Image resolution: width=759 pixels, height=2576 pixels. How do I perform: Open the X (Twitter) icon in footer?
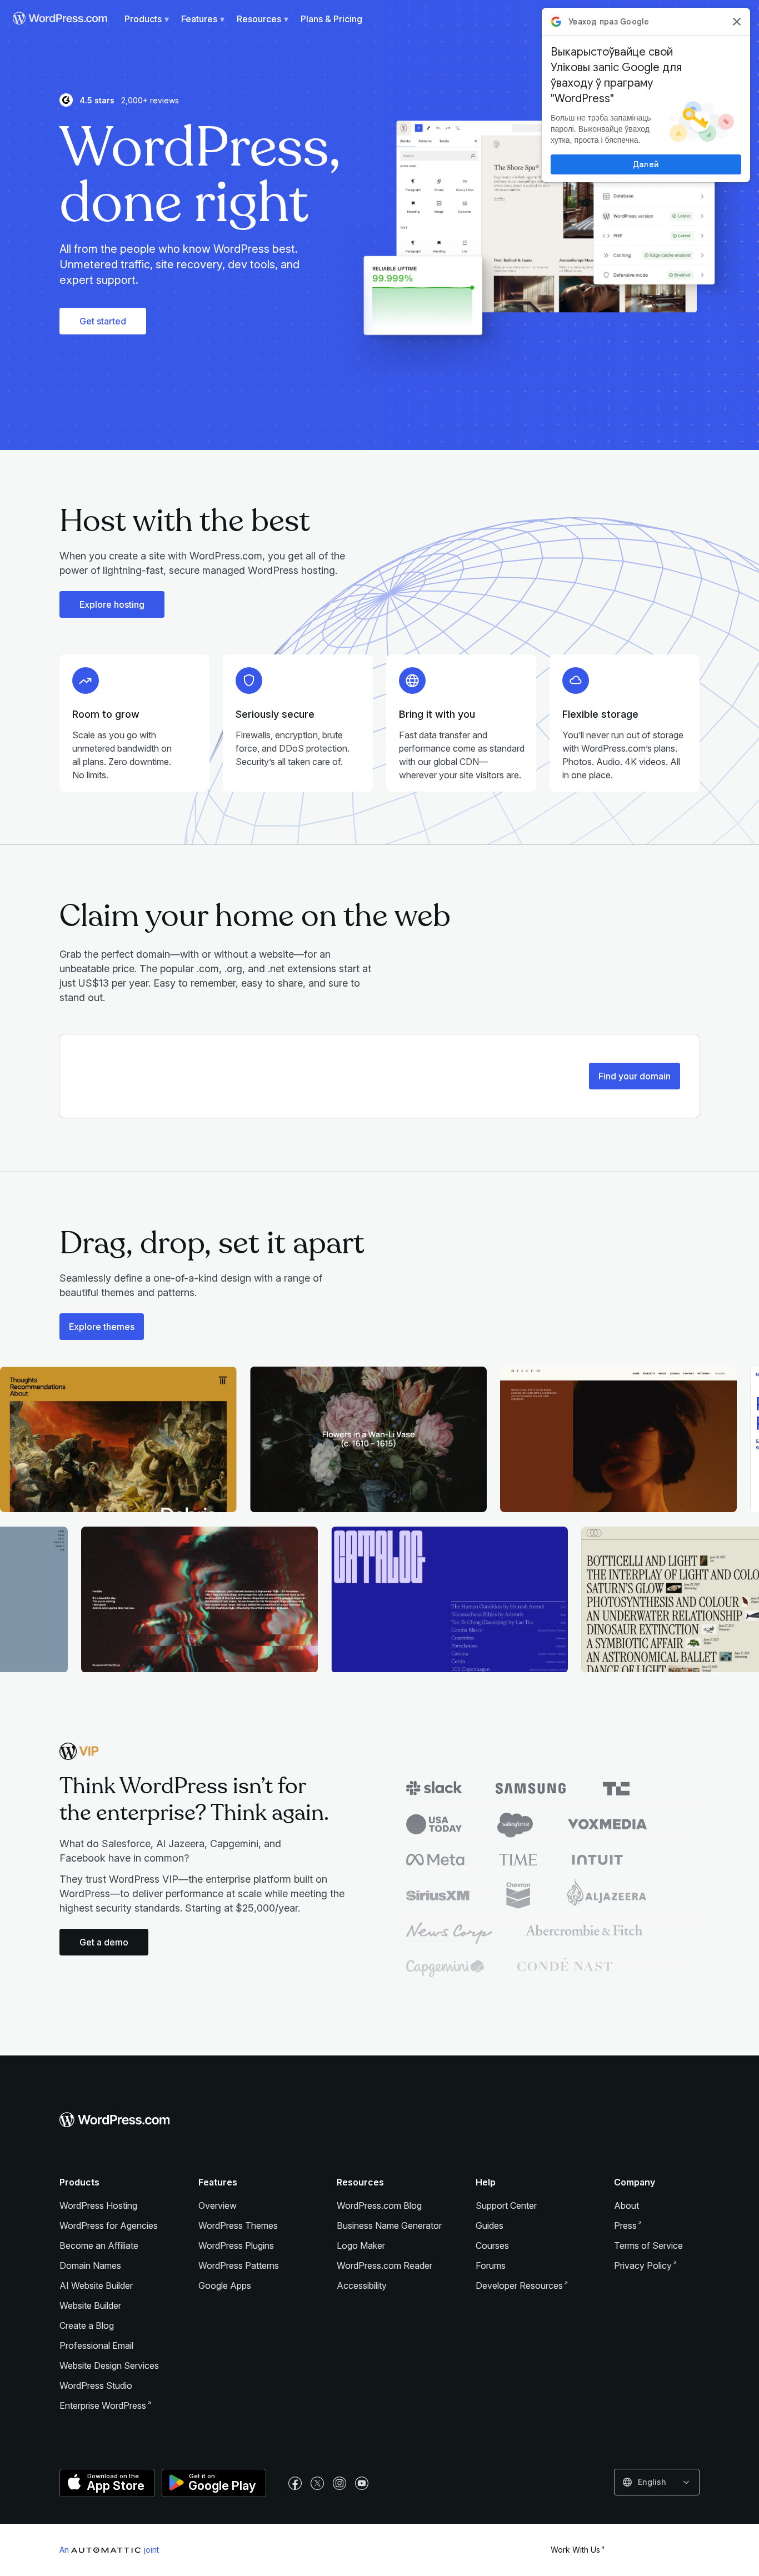pyautogui.click(x=317, y=2483)
